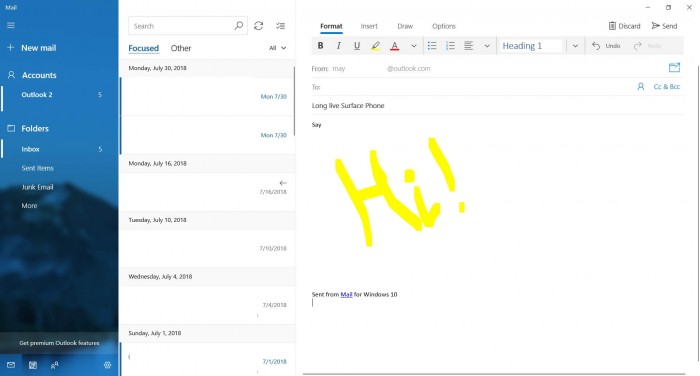
Task: Open the All filter dropdown
Action: pos(277,48)
